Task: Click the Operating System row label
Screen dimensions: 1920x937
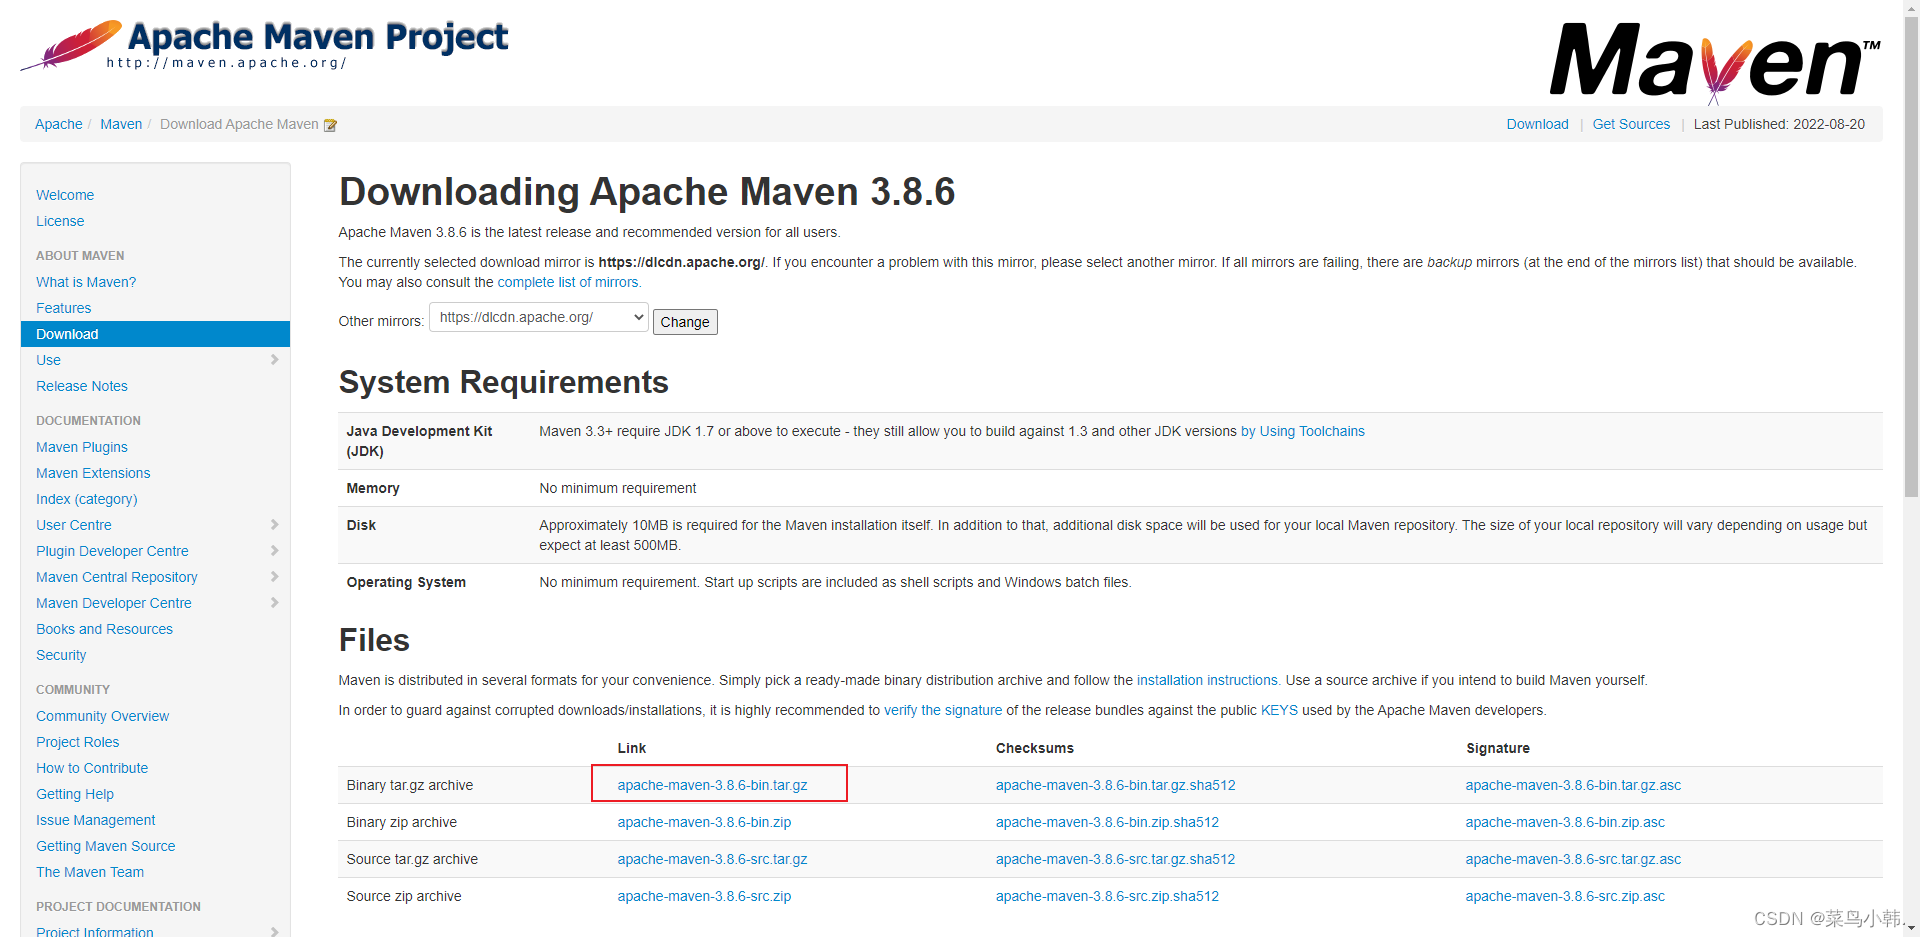Action: (x=406, y=582)
